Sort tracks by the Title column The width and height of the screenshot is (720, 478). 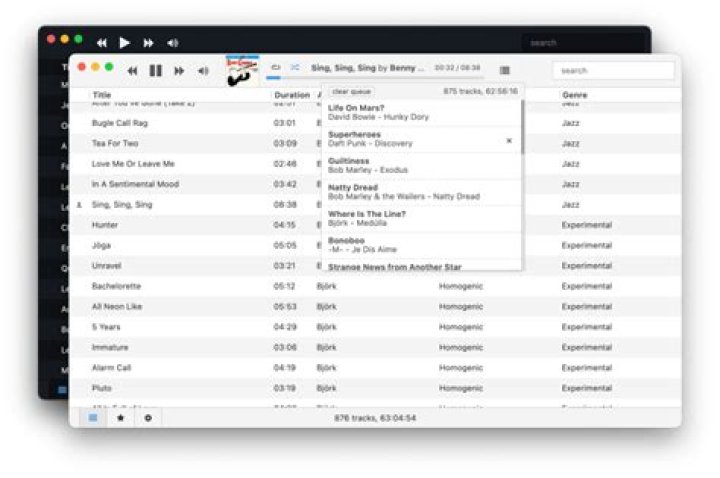click(102, 95)
